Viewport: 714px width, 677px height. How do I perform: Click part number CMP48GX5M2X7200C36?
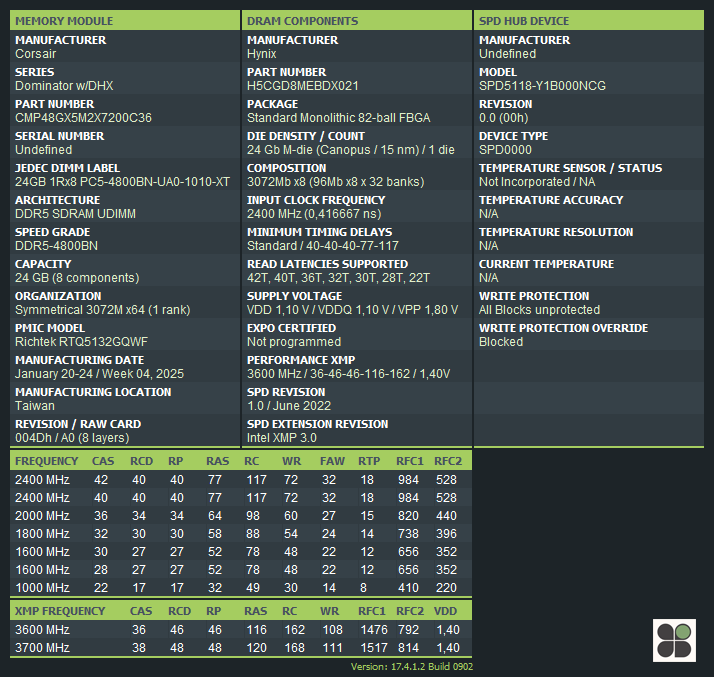pos(83,118)
